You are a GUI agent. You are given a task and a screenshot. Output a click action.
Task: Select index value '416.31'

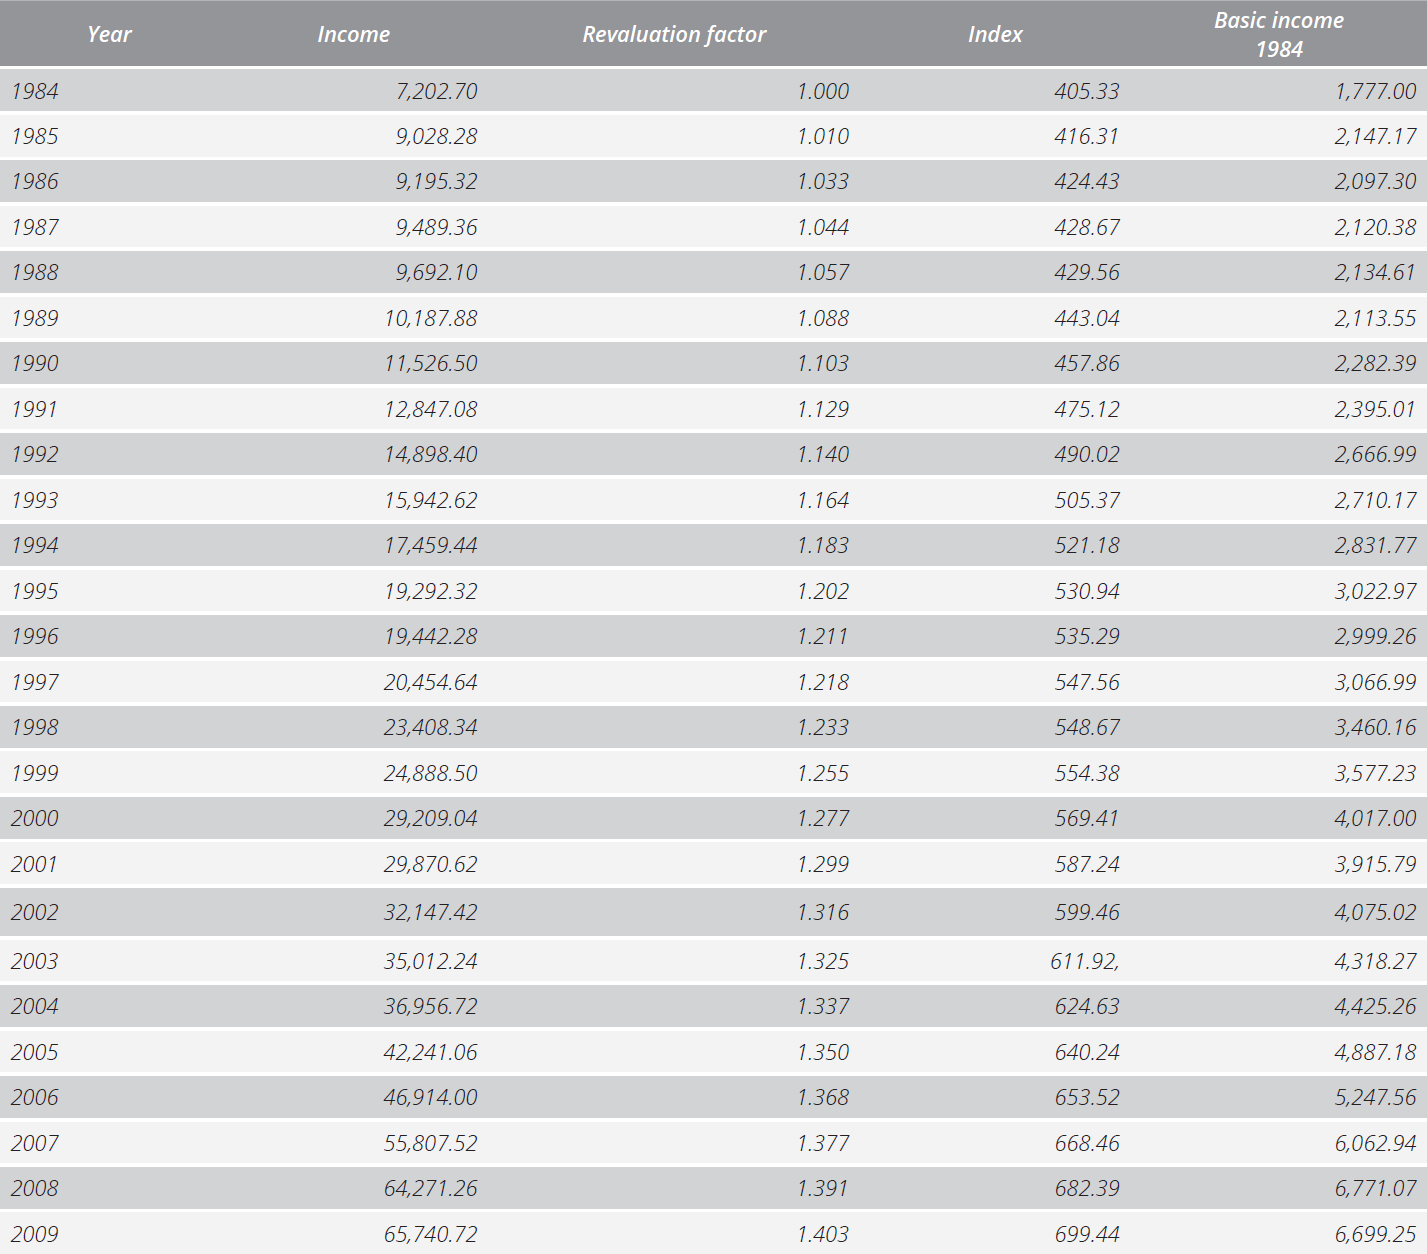[x=1087, y=136]
